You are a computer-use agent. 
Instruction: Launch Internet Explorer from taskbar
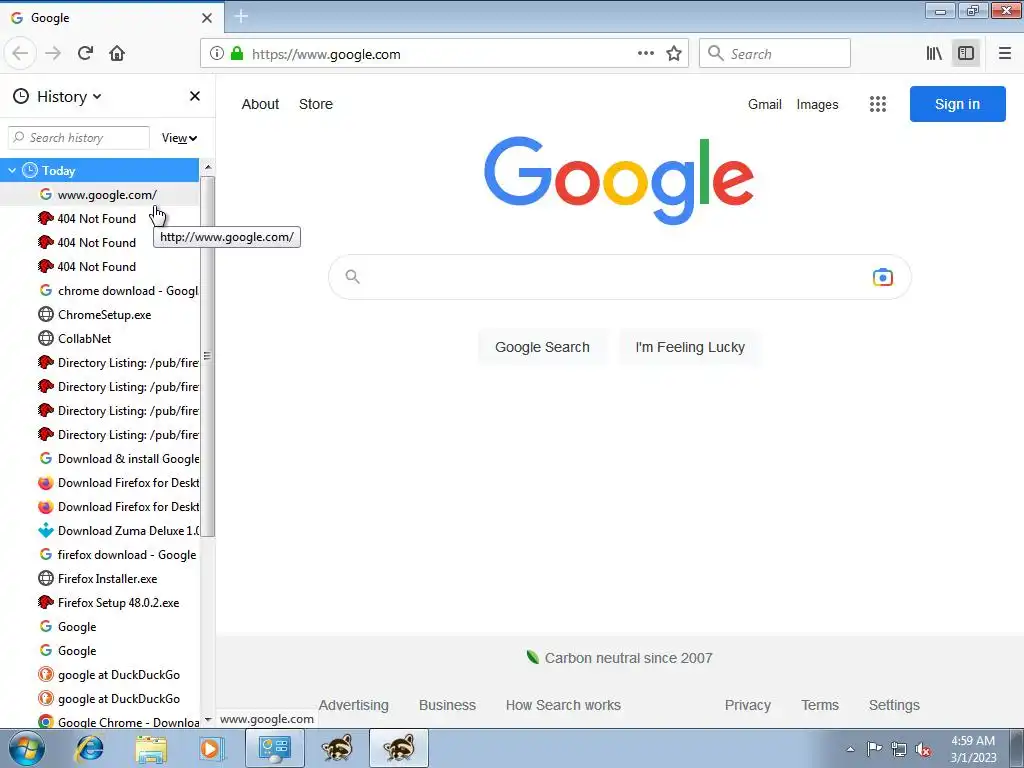pos(89,748)
